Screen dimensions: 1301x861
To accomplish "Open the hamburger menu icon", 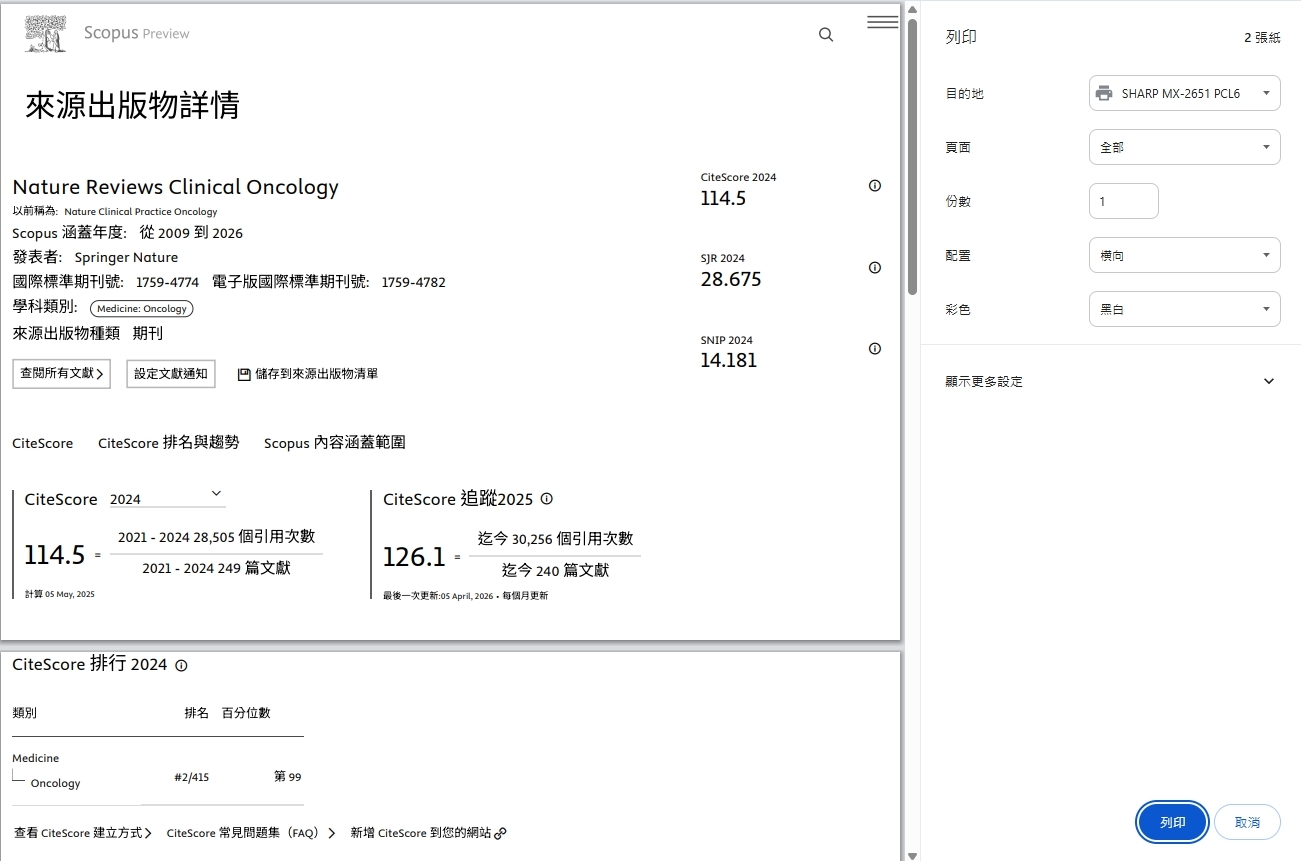I will pyautogui.click(x=882, y=22).
